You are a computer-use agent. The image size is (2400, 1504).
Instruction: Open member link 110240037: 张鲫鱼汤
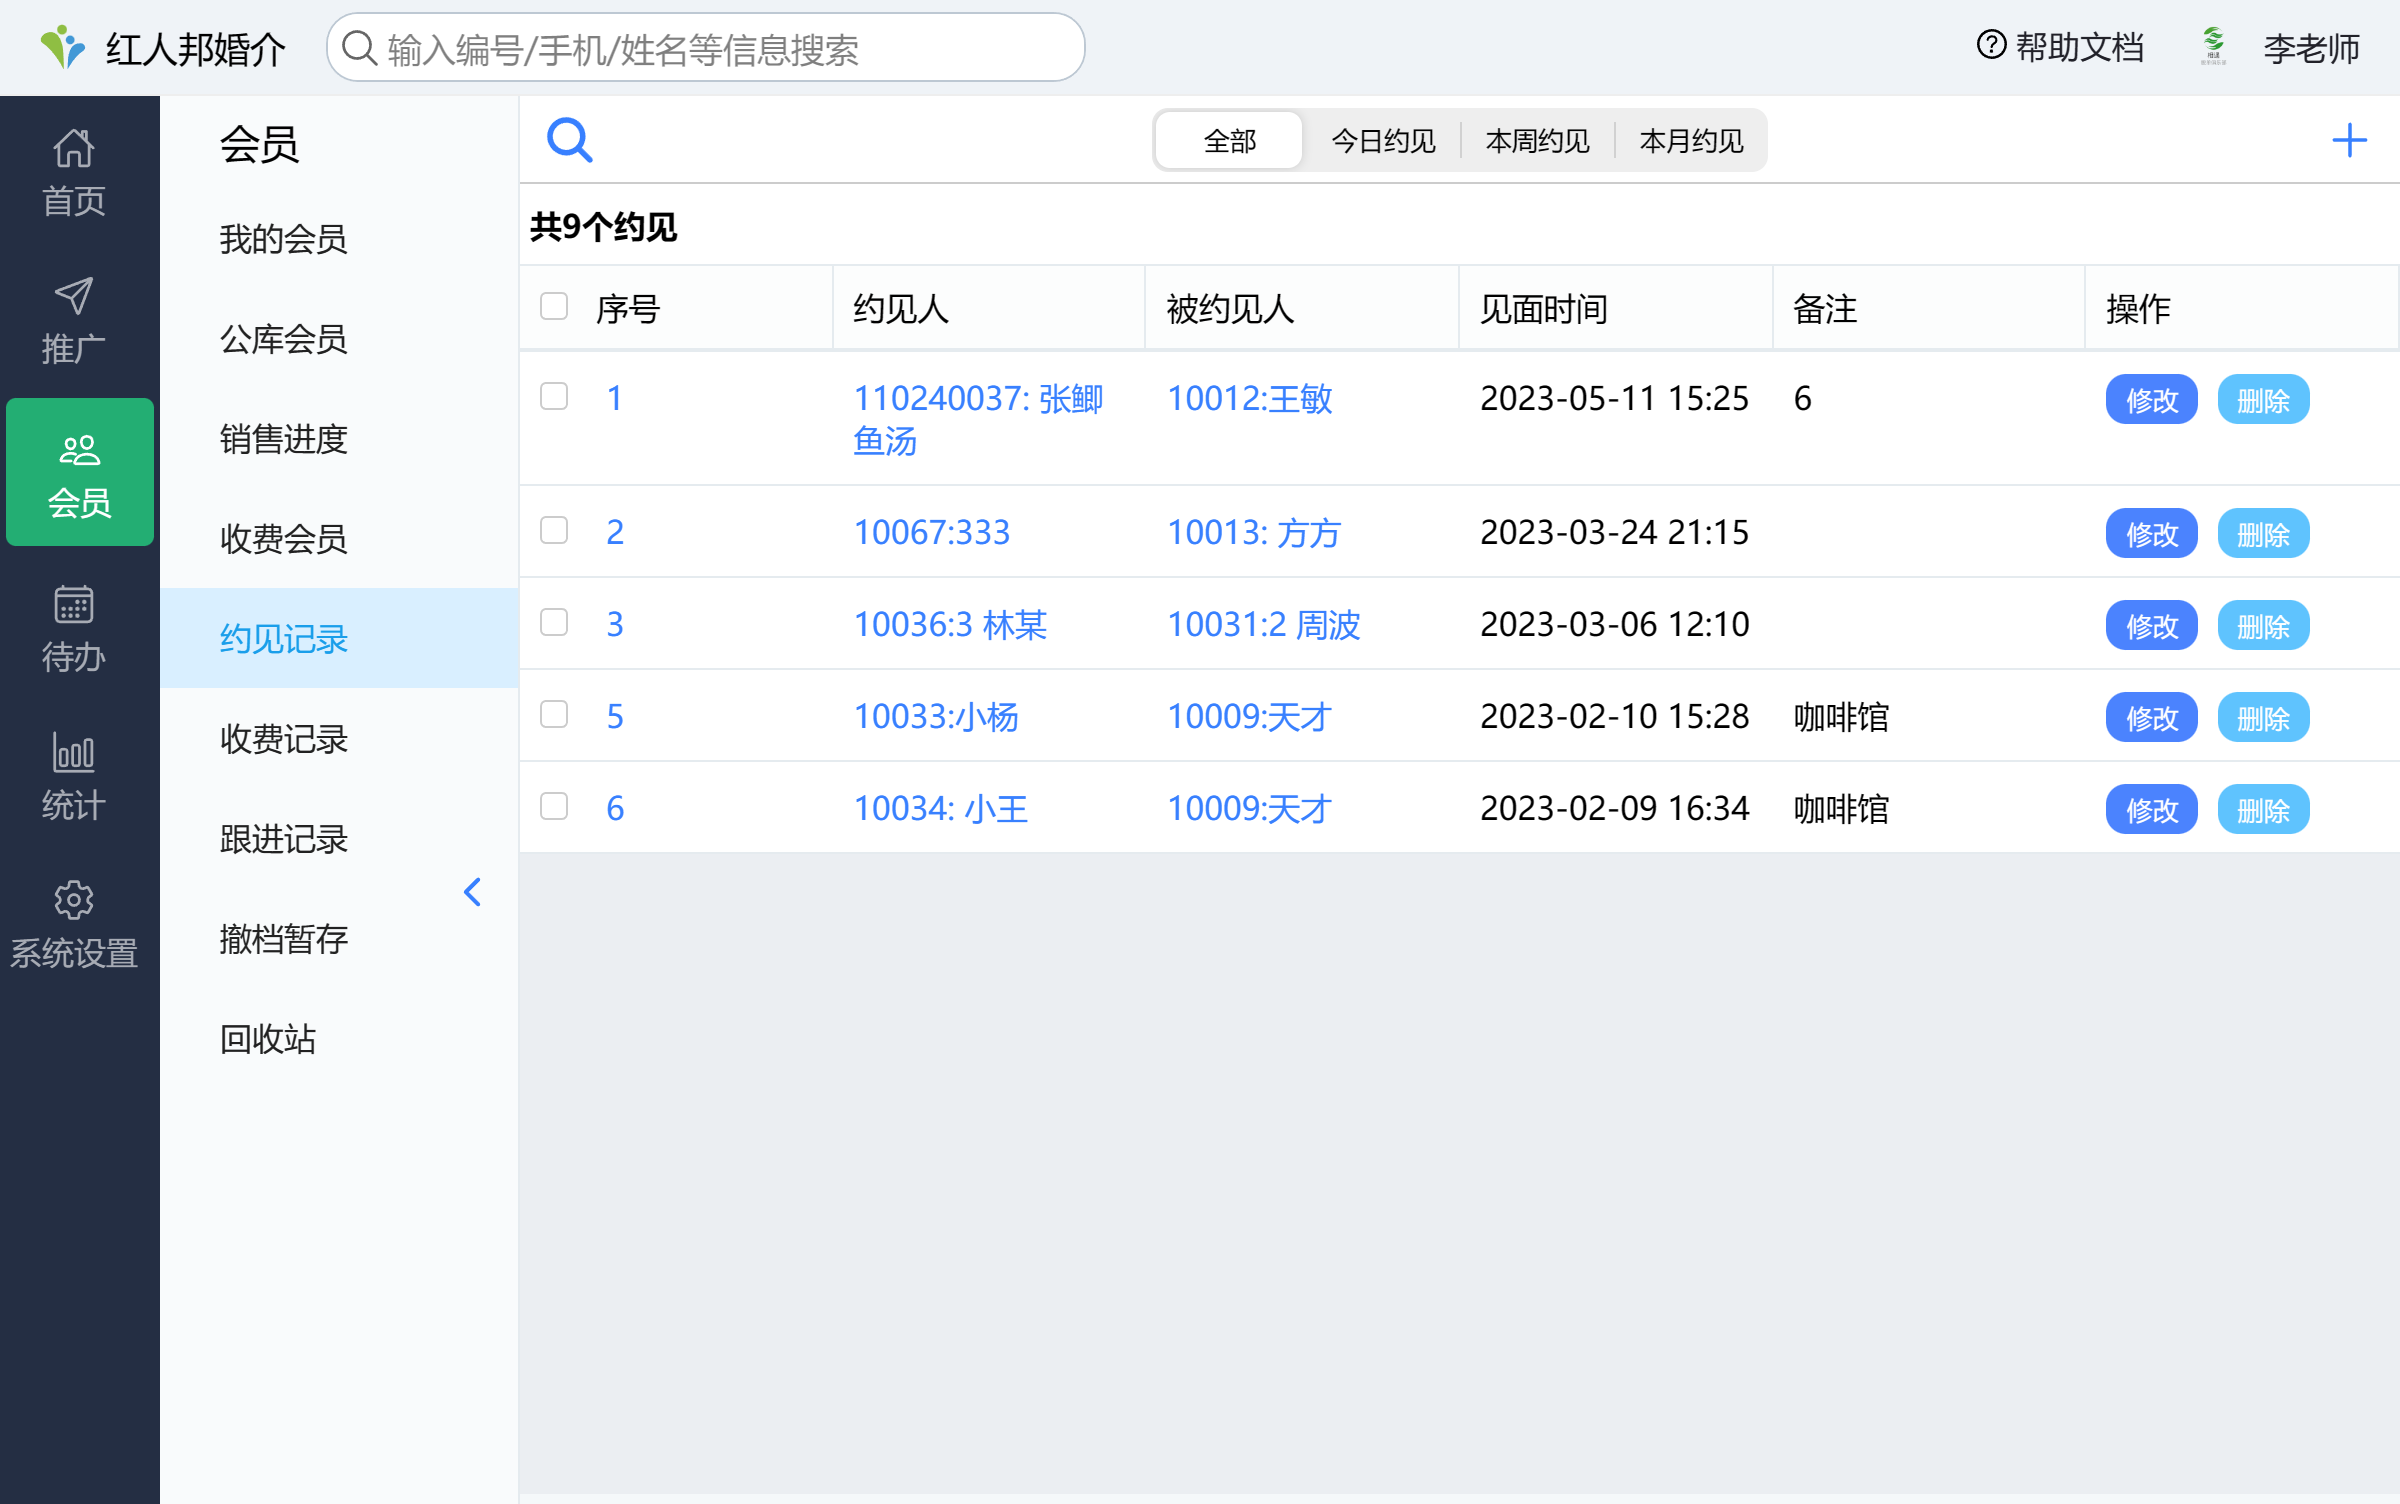pyautogui.click(x=978, y=419)
